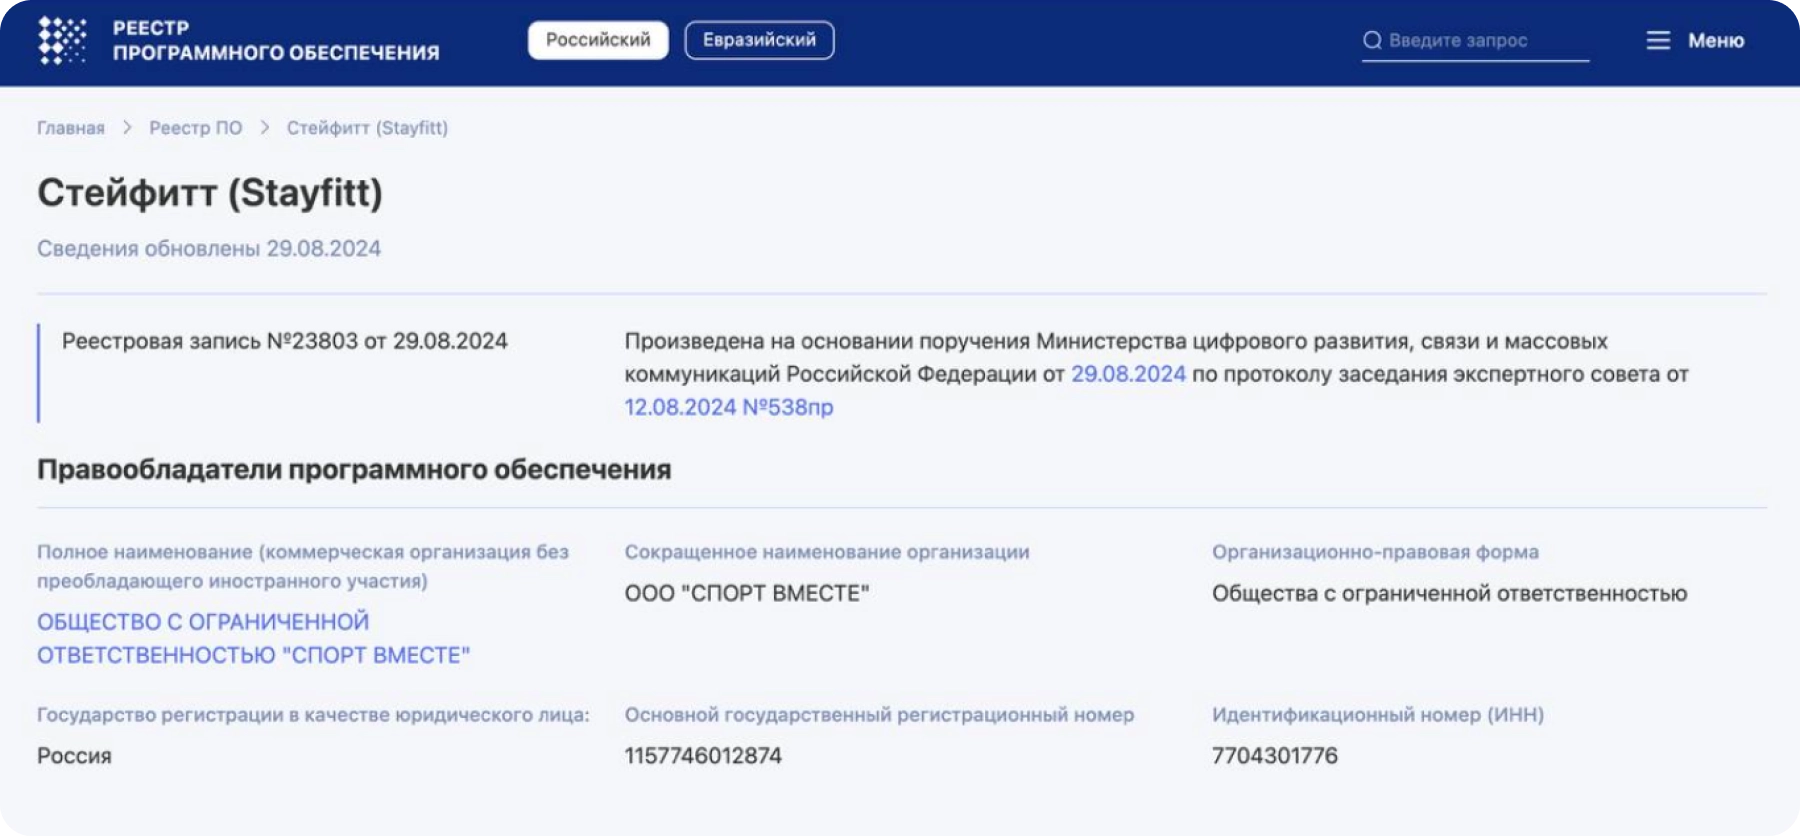The width and height of the screenshot is (1800, 836).
Task: Open the ОБЩЕСТВО С ОГРАНИЧЕННОЙ ОТВЕТСТВЕННОСТЬЮ link
Action: 253,638
